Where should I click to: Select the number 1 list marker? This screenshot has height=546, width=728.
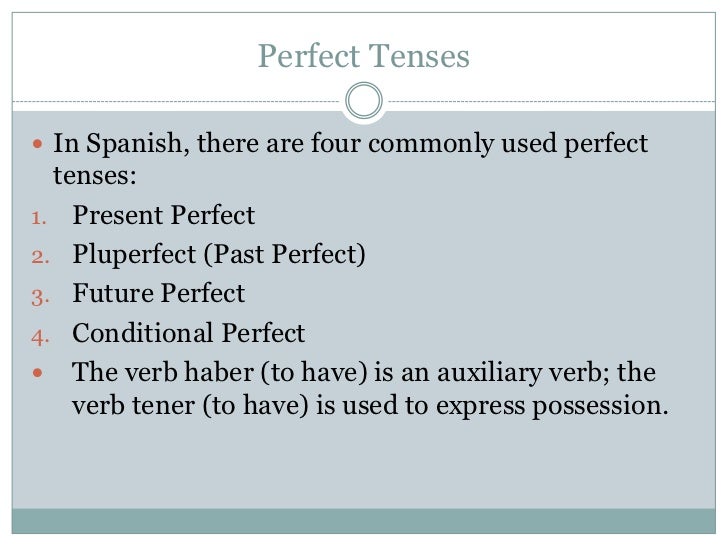(39, 218)
